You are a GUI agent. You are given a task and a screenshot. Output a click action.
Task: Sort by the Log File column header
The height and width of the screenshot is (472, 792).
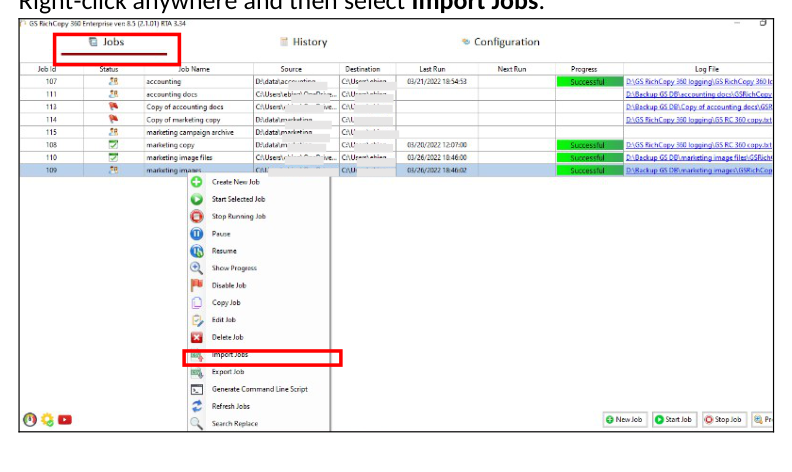pos(707,69)
